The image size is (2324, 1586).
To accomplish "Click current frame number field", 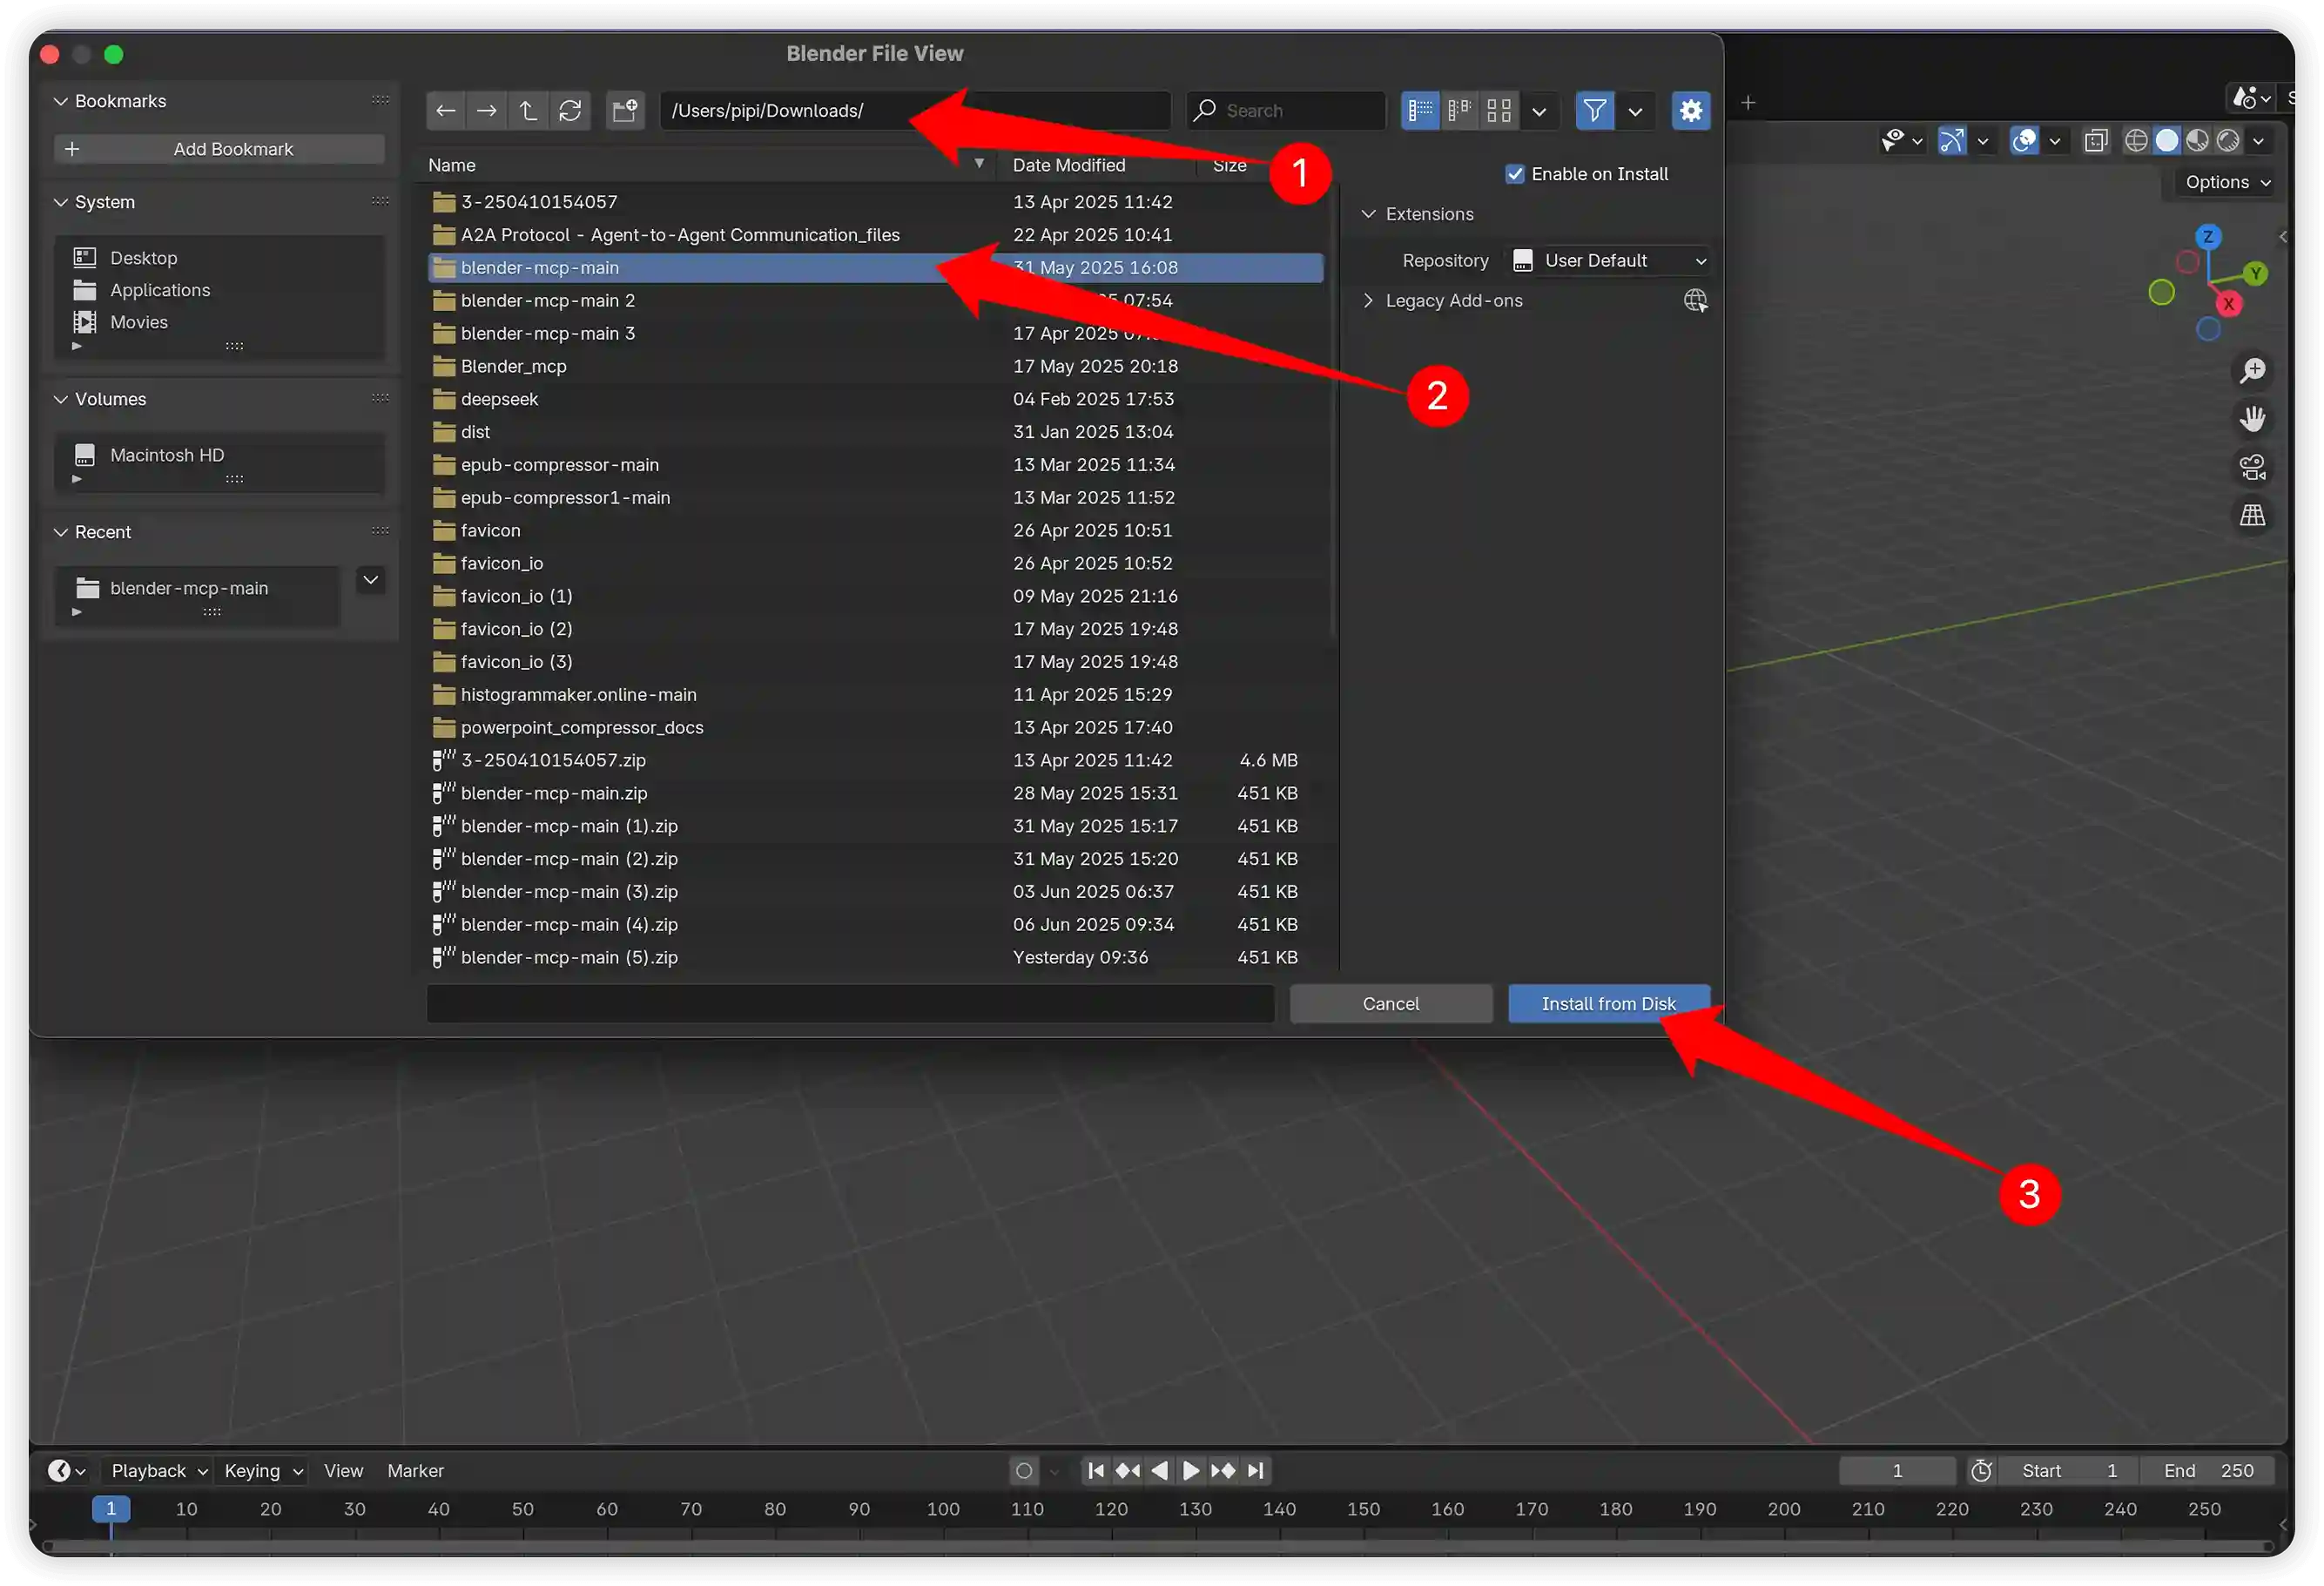I will (x=1897, y=1471).
